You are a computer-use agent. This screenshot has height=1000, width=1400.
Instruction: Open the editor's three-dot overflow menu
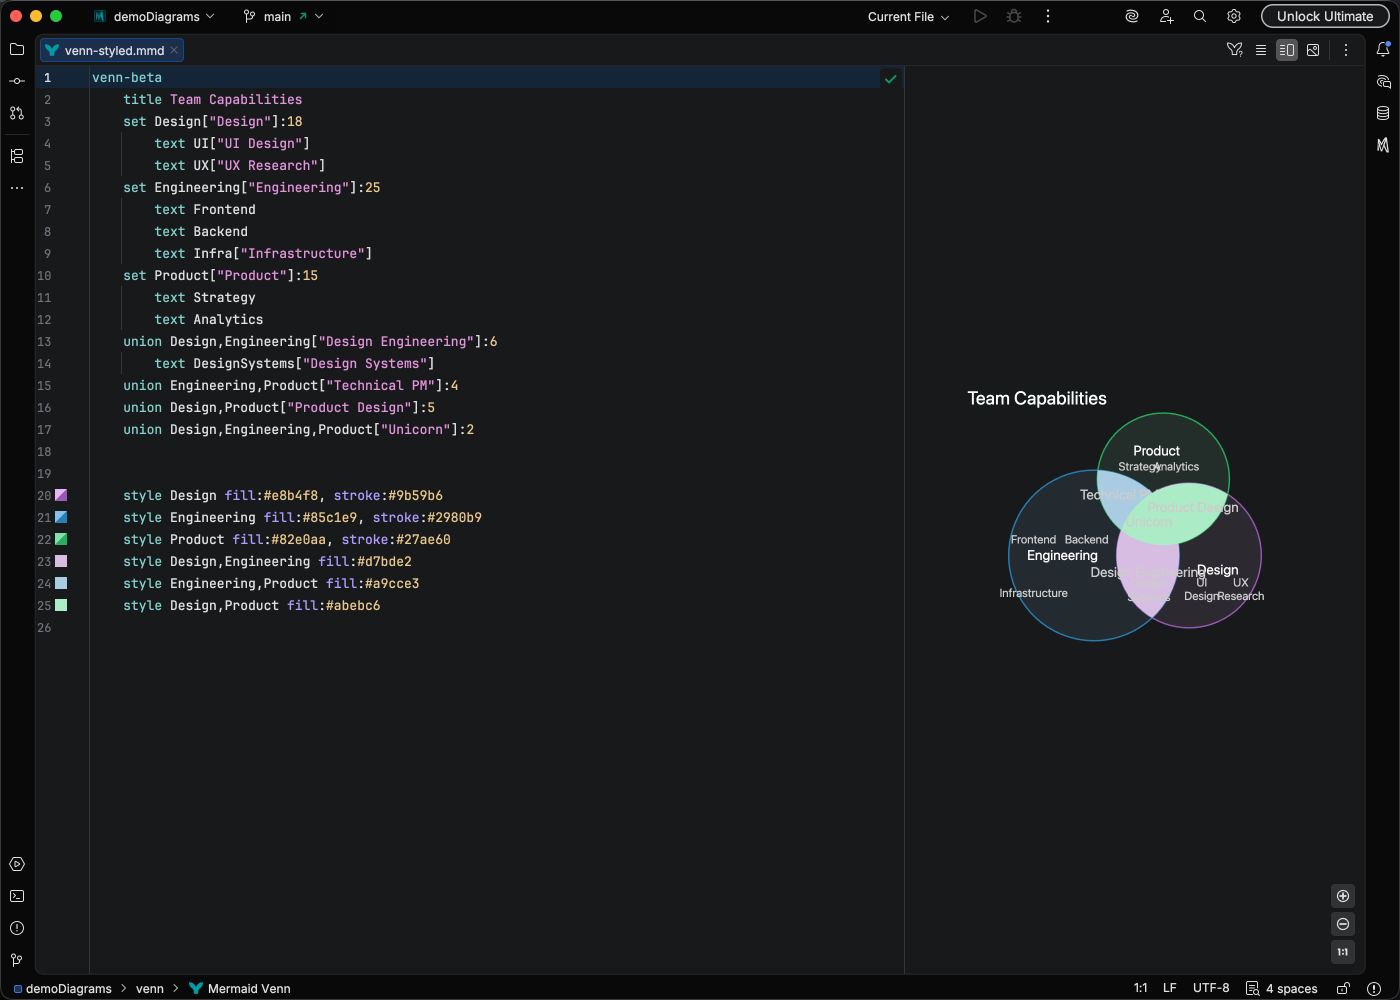click(x=1346, y=49)
